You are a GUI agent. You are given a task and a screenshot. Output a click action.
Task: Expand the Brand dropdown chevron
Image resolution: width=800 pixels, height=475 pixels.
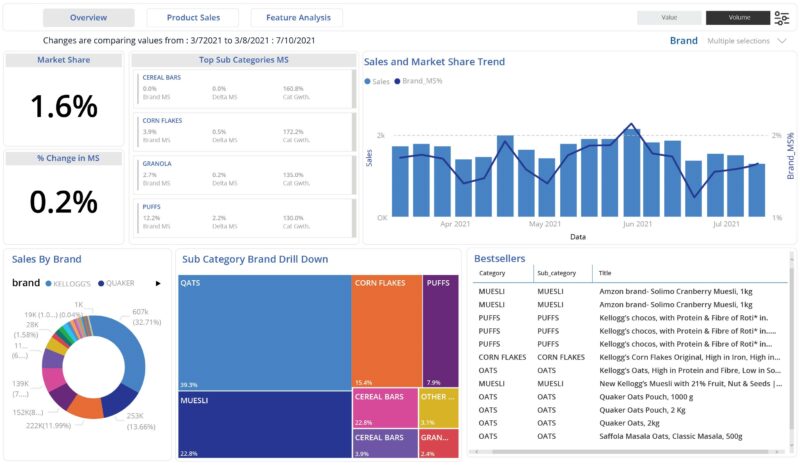click(782, 41)
